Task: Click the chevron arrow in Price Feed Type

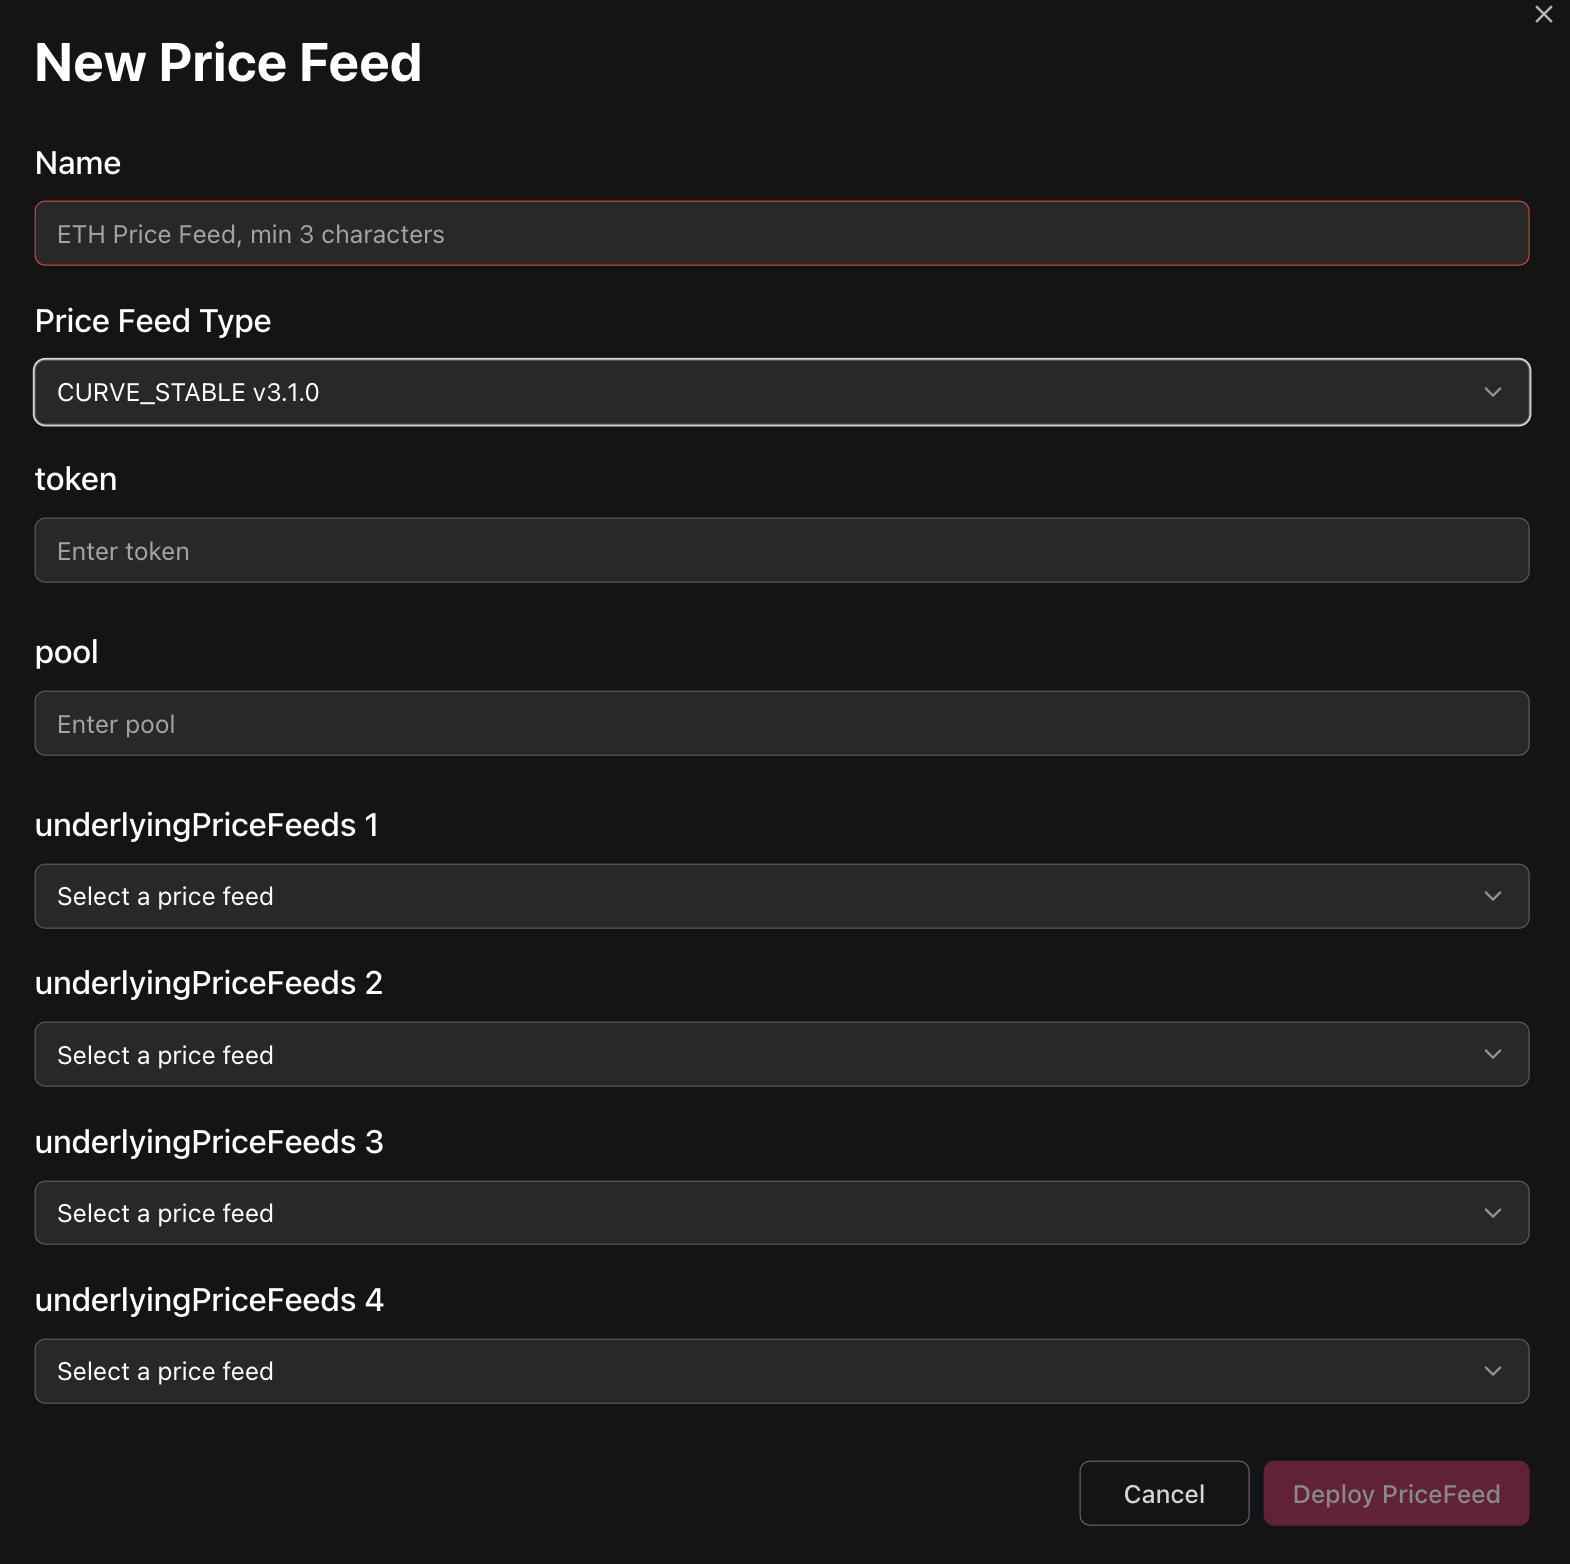Action: tap(1492, 392)
